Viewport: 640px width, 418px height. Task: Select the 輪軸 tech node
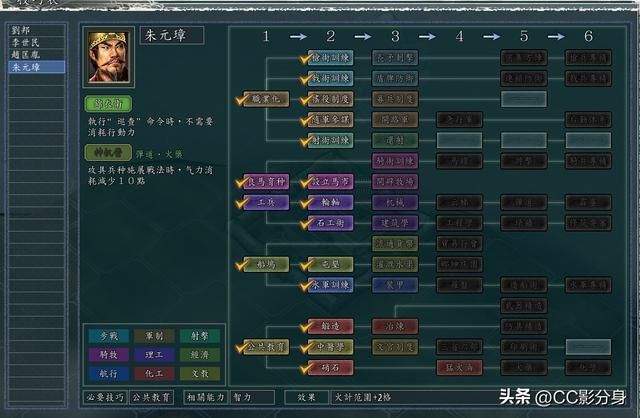[330, 202]
